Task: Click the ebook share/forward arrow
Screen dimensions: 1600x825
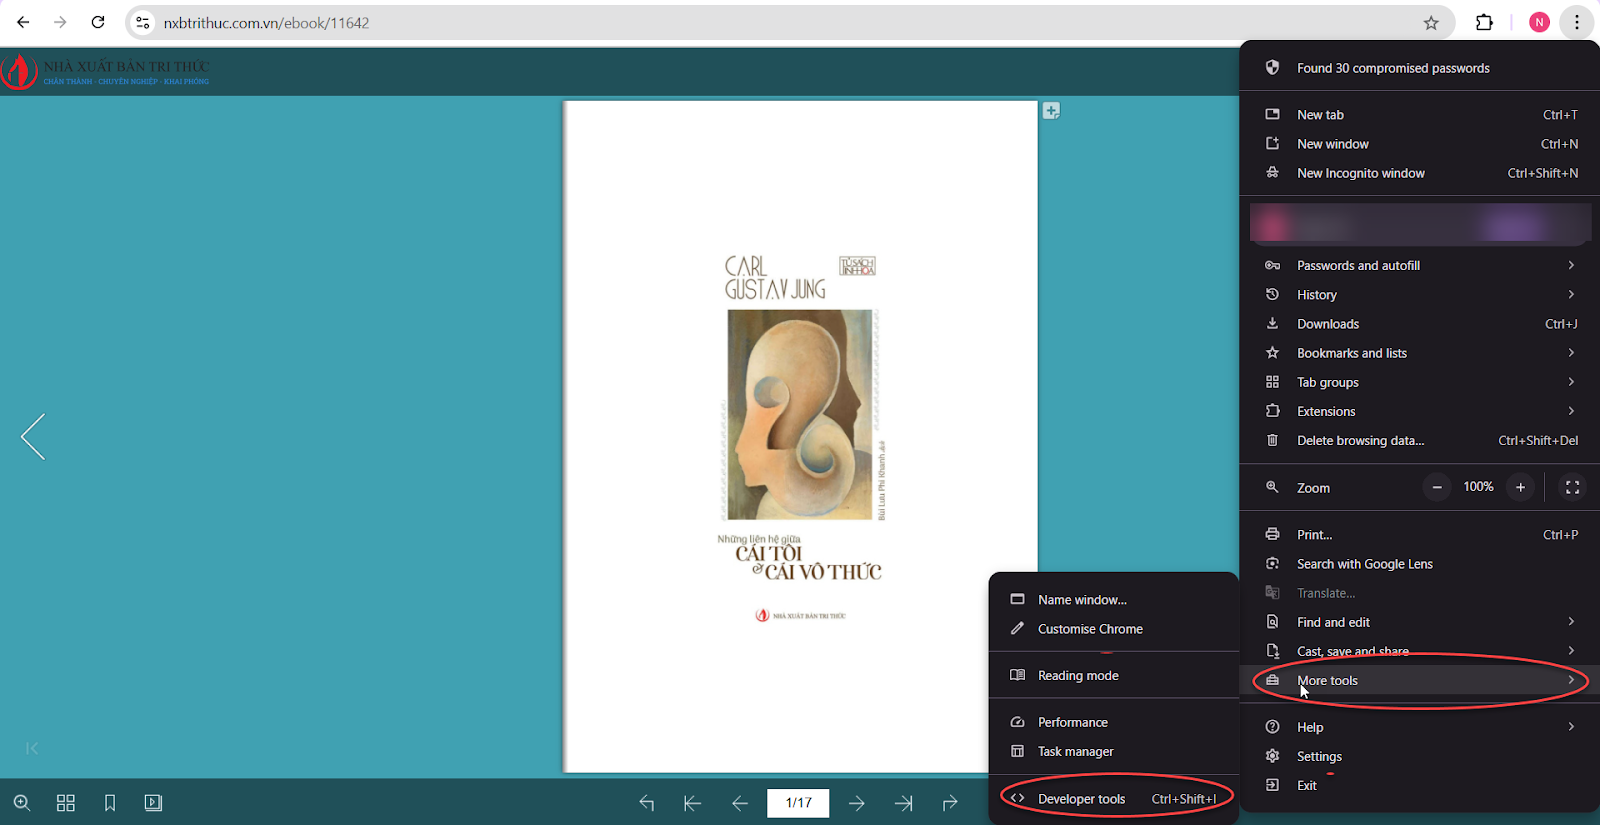Action: pos(950,803)
